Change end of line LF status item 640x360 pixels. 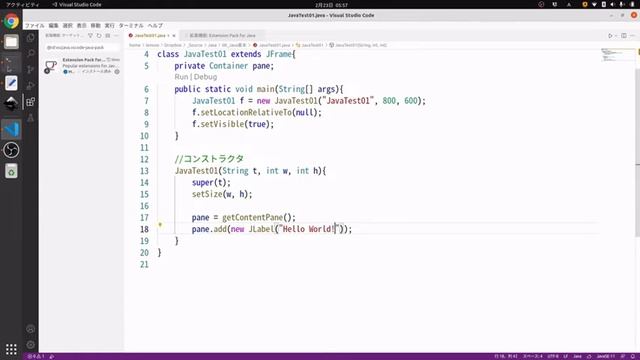(x=566, y=356)
